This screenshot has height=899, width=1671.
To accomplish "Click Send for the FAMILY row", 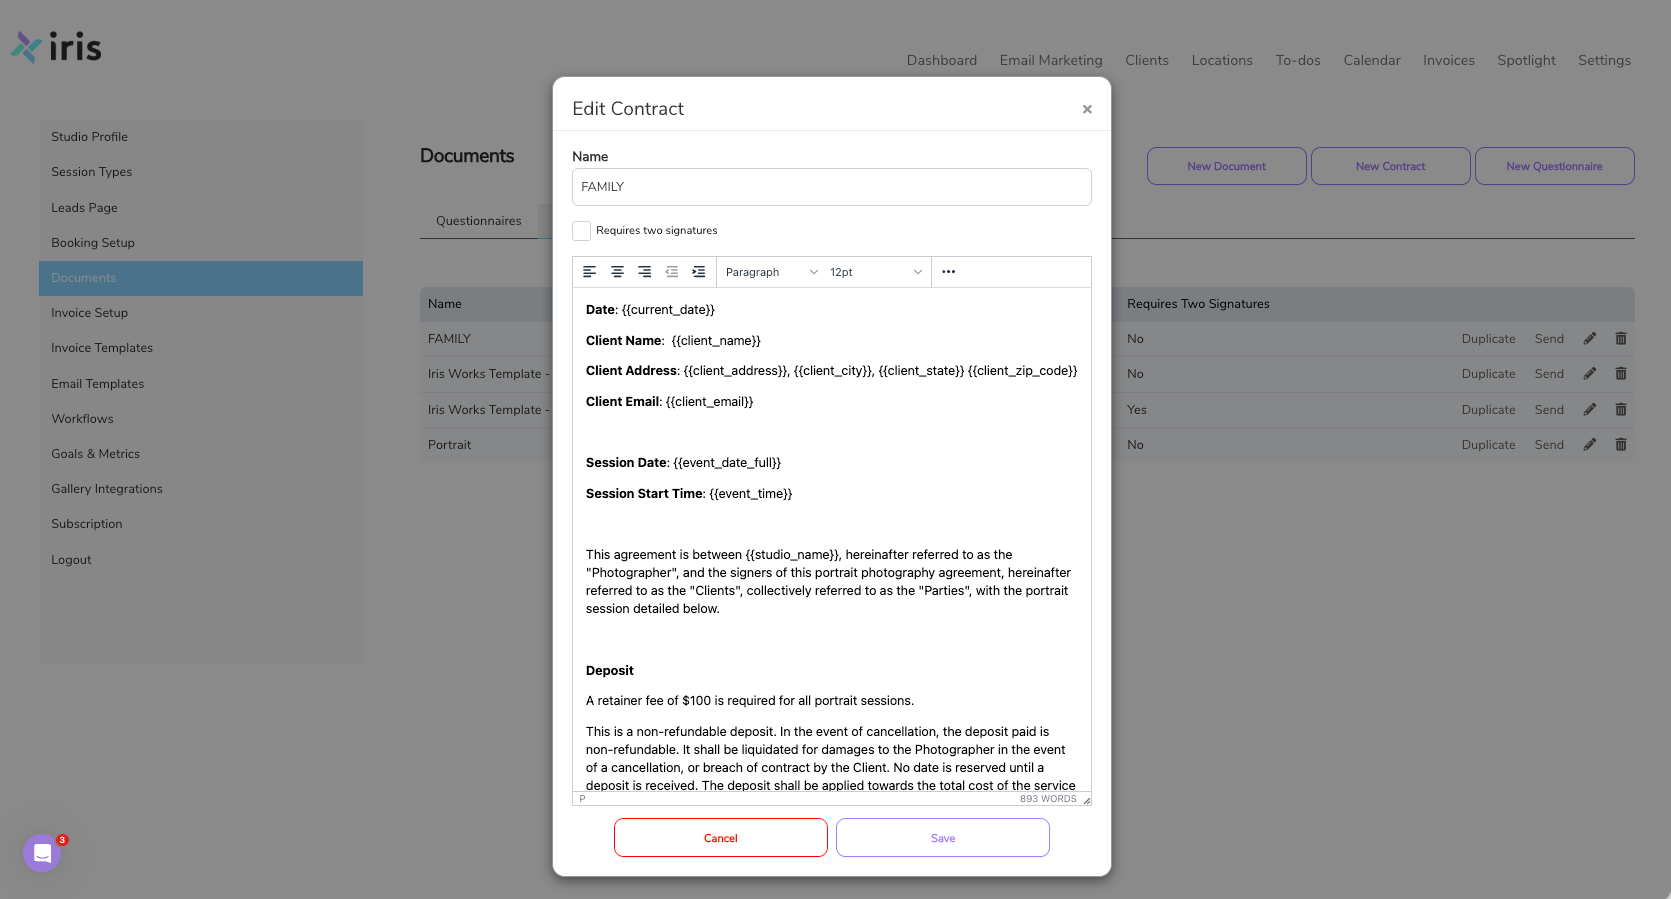I will coord(1549,339).
